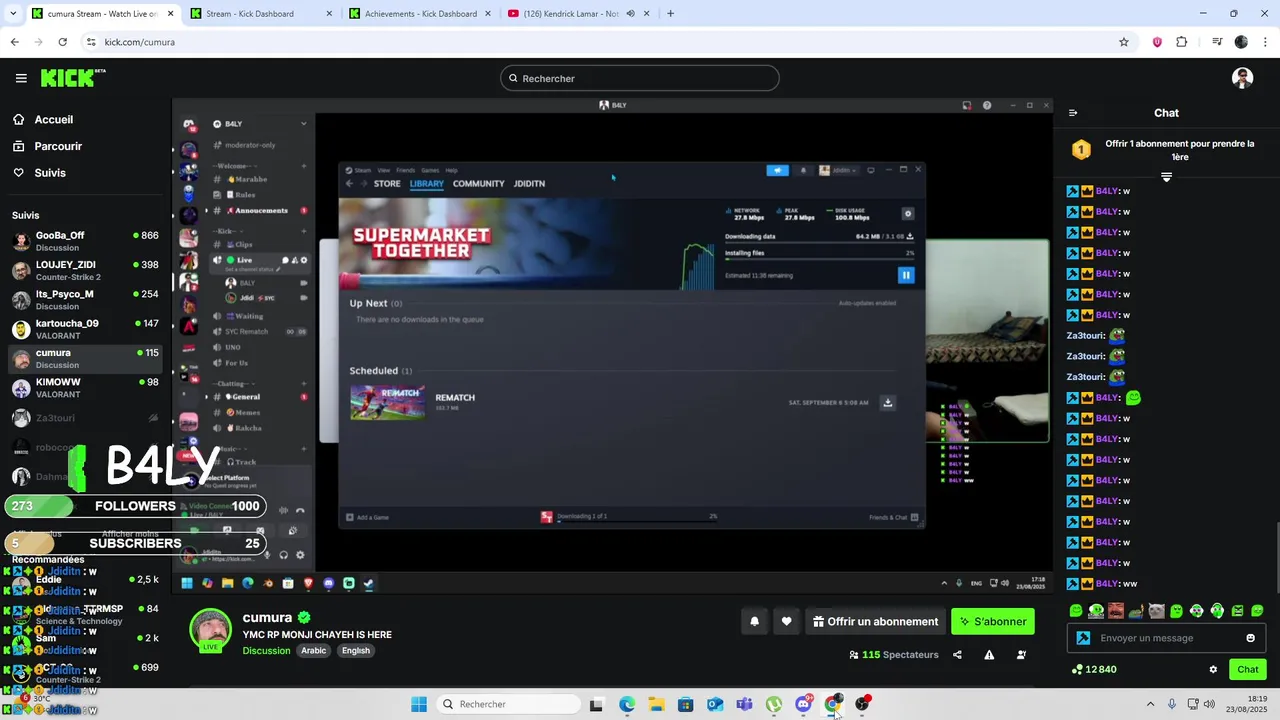Open GooBa_Off followed channel
The image size is (1280, 720).
85,241
